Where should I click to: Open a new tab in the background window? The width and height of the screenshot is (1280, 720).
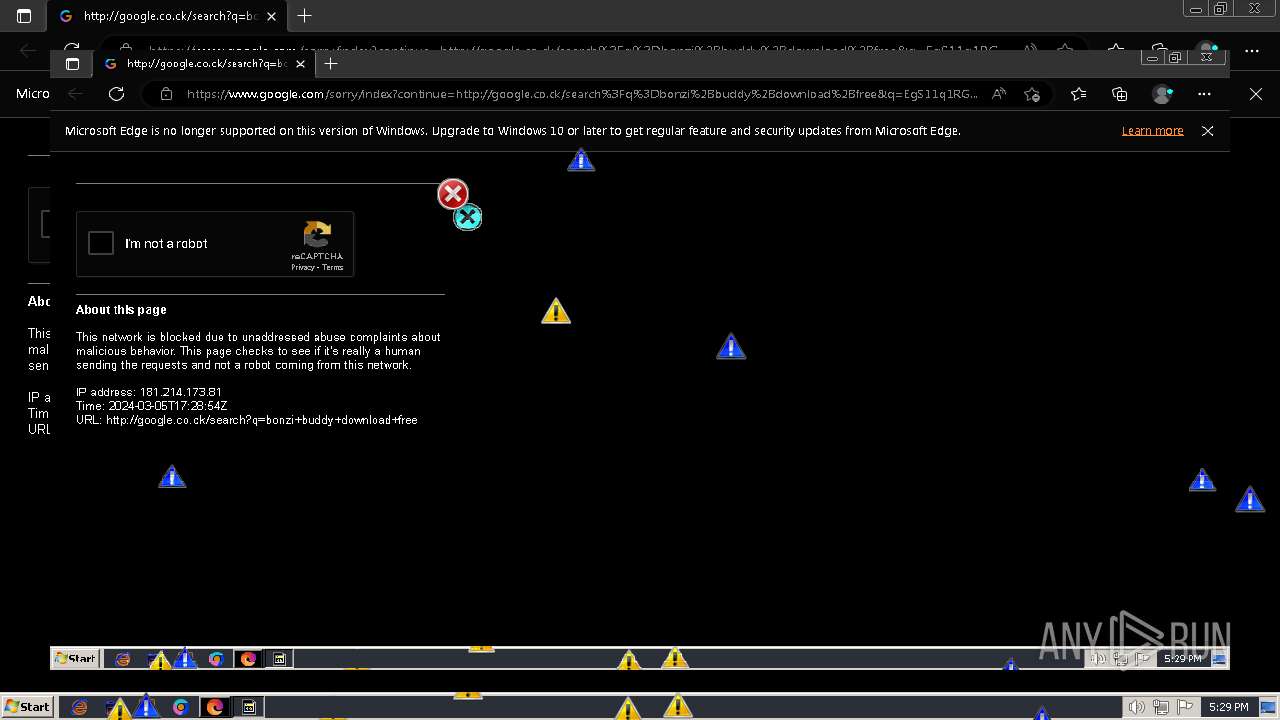click(x=305, y=16)
